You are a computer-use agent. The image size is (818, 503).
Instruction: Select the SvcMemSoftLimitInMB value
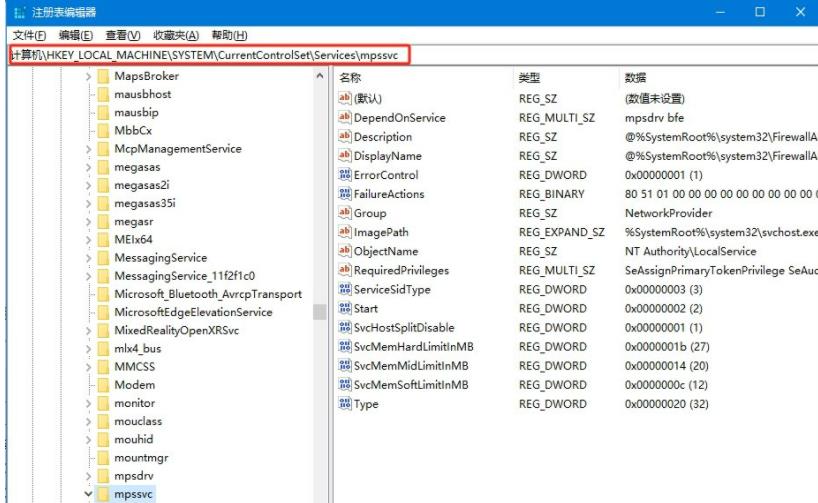coord(411,385)
